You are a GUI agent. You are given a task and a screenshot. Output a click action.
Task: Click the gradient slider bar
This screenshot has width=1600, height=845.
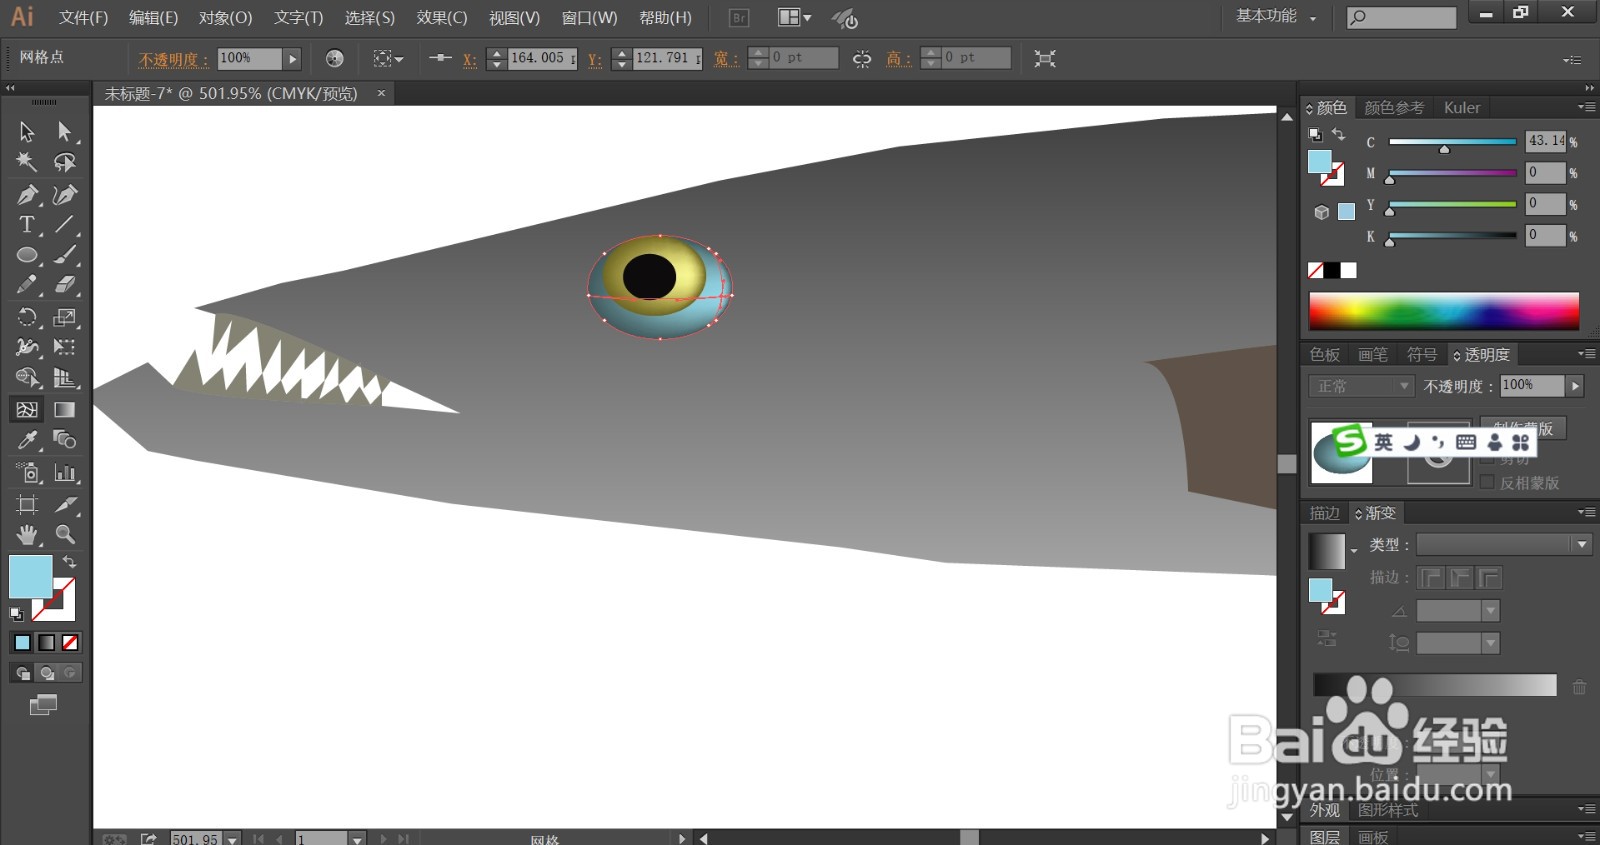(1435, 685)
